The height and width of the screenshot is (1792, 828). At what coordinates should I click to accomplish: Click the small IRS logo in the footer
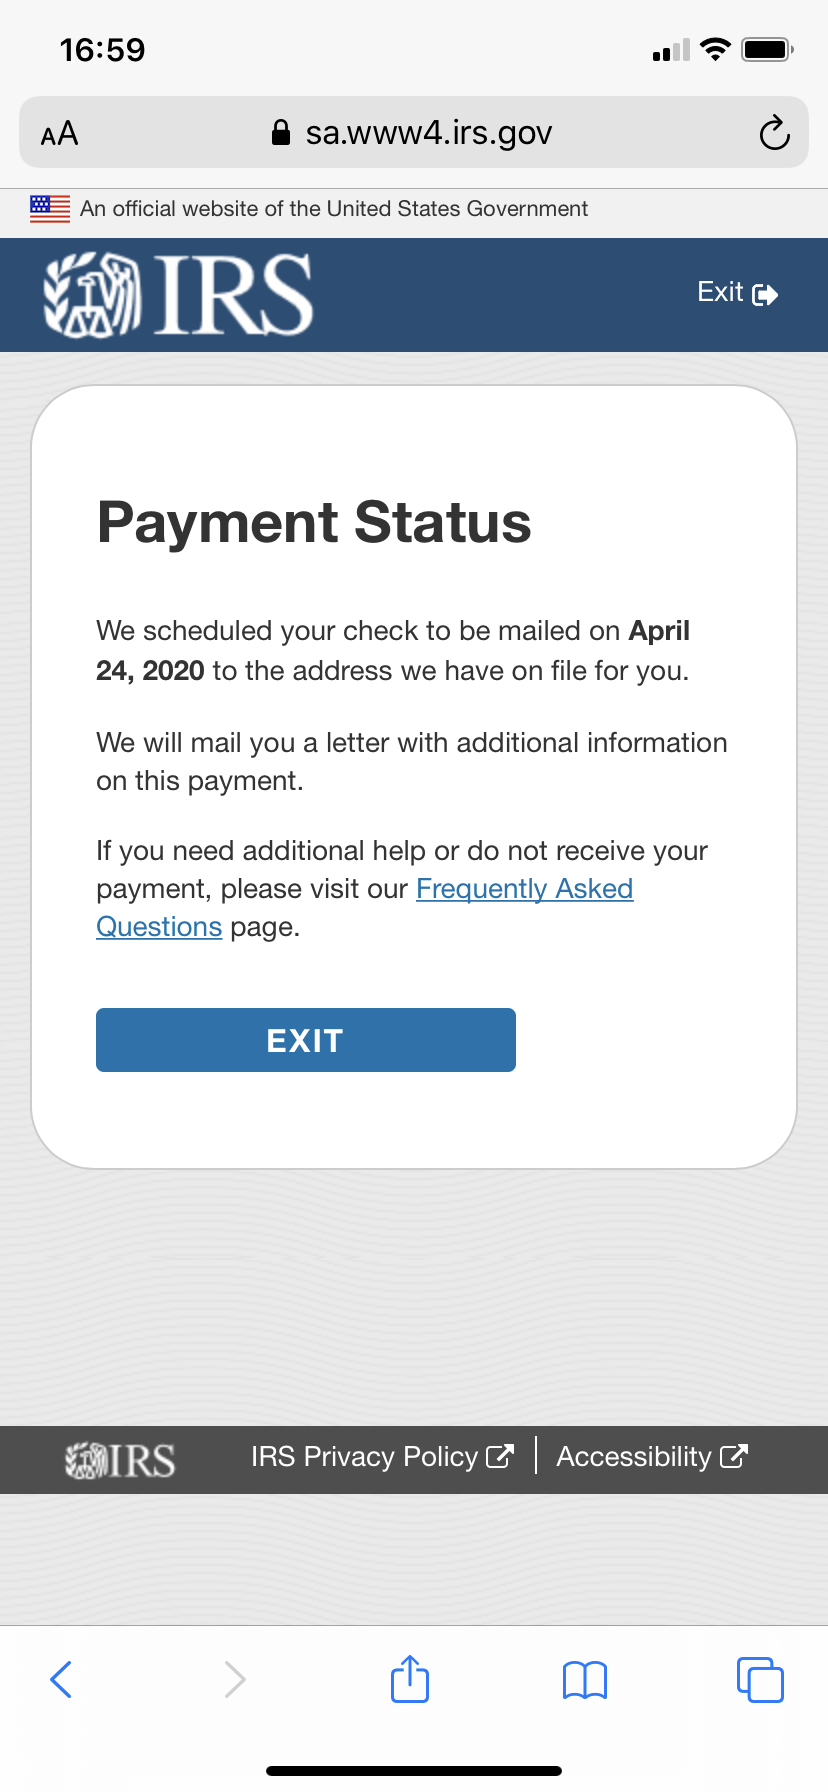tap(120, 1460)
